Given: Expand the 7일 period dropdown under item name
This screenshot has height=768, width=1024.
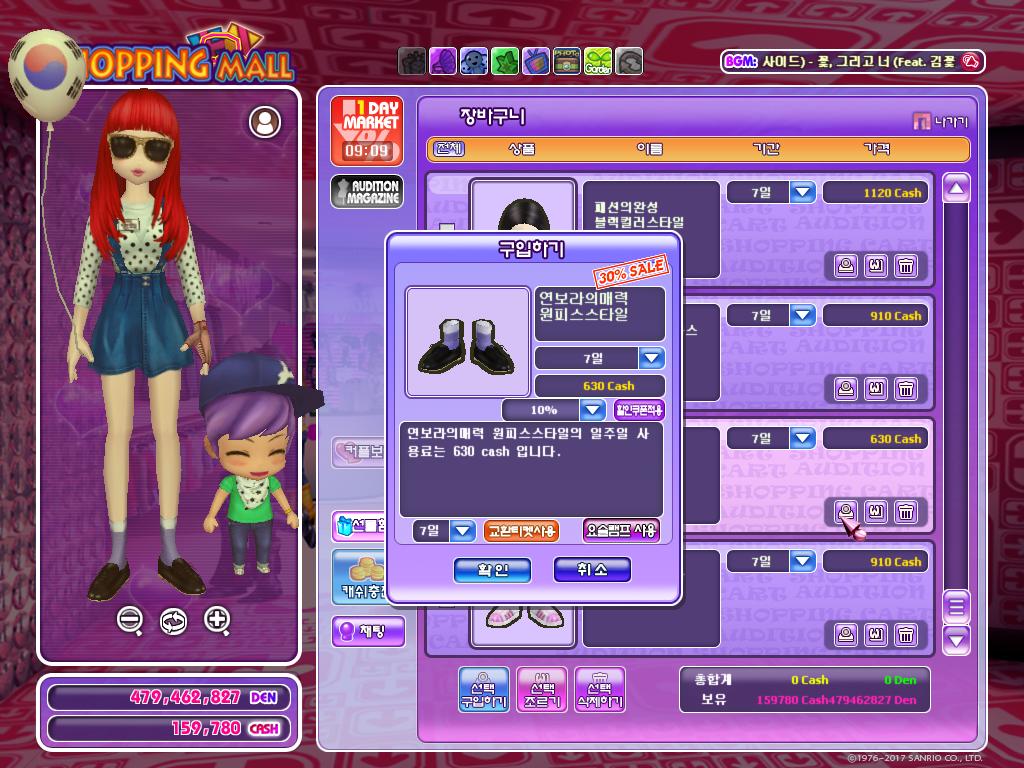Looking at the screenshot, I should [651, 359].
